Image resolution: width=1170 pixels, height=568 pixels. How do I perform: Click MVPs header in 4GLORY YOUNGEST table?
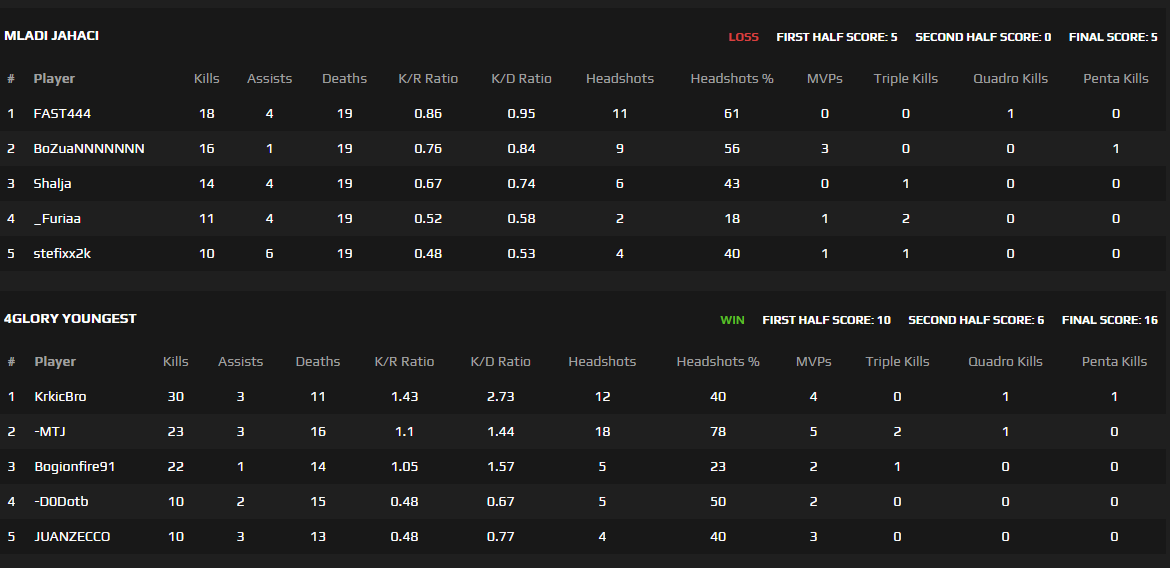tap(813, 362)
